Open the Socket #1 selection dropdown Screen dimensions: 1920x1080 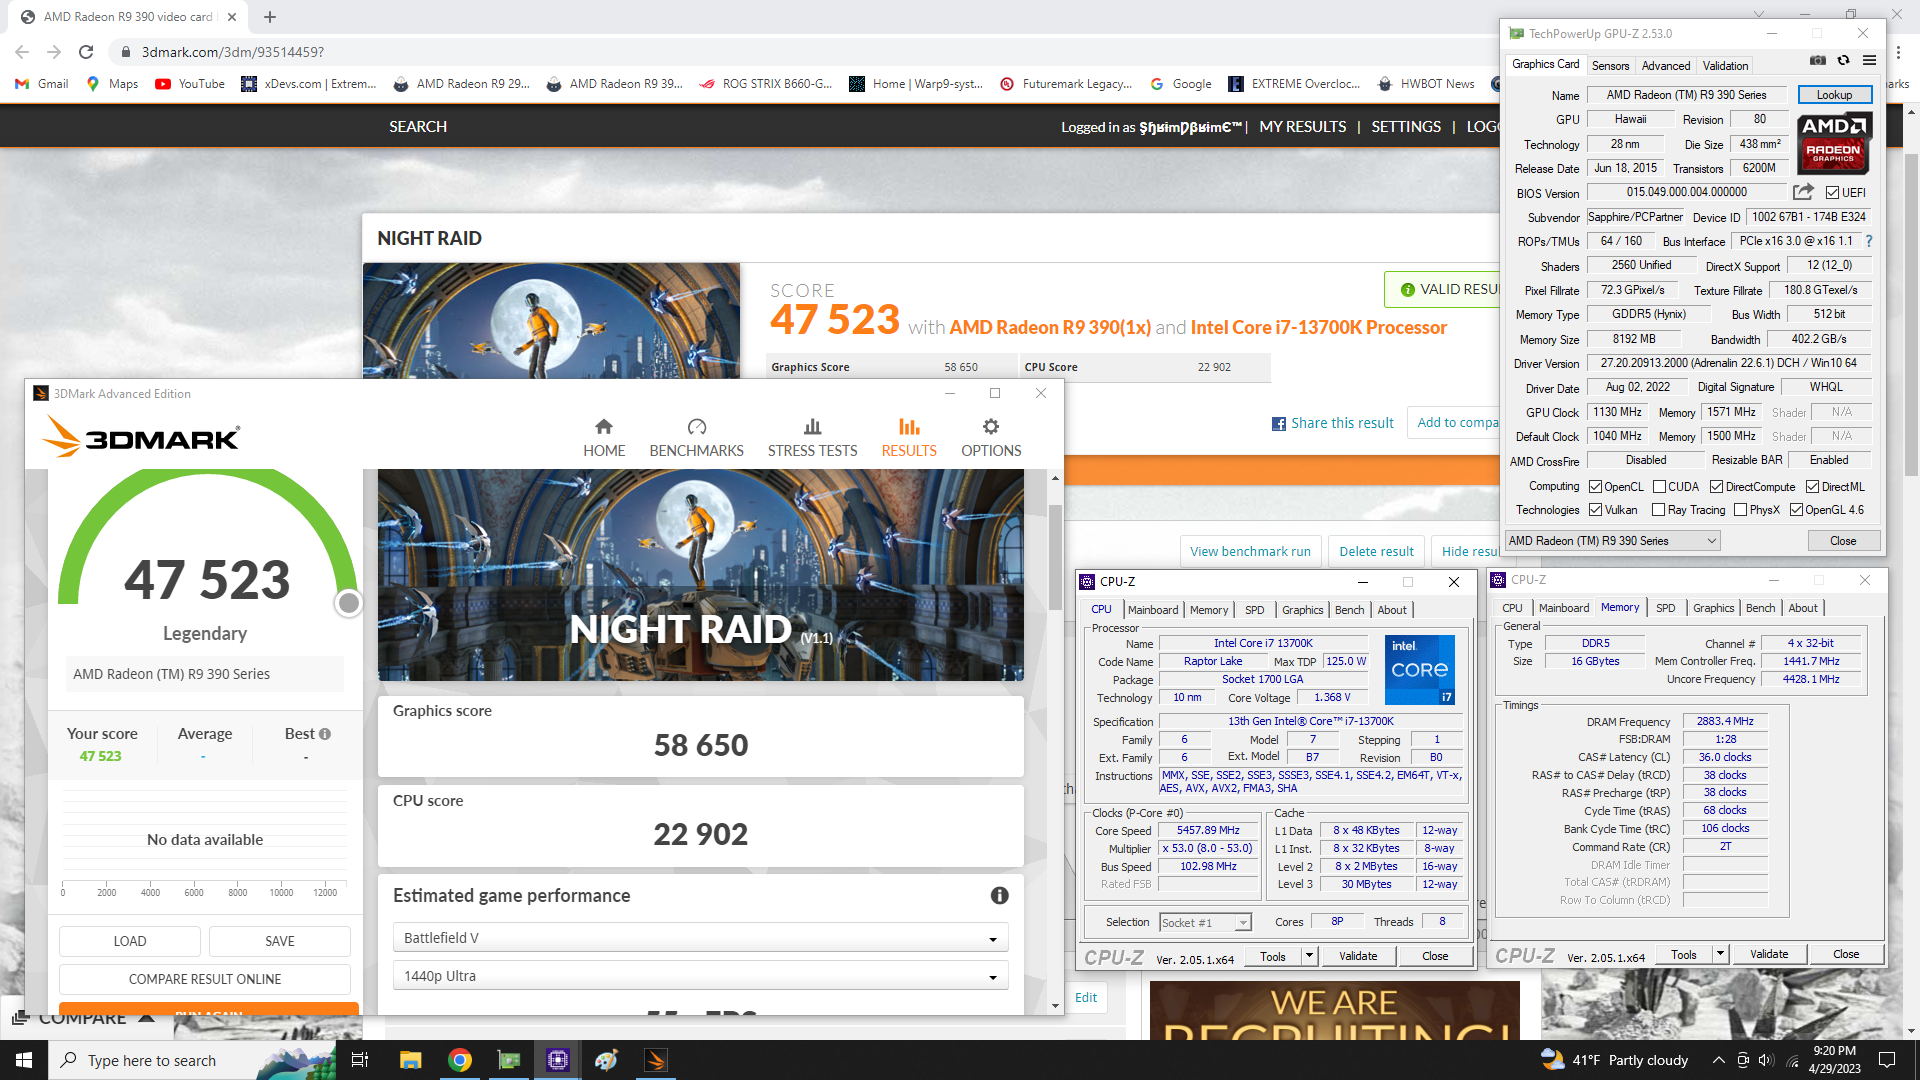pyautogui.click(x=1205, y=922)
